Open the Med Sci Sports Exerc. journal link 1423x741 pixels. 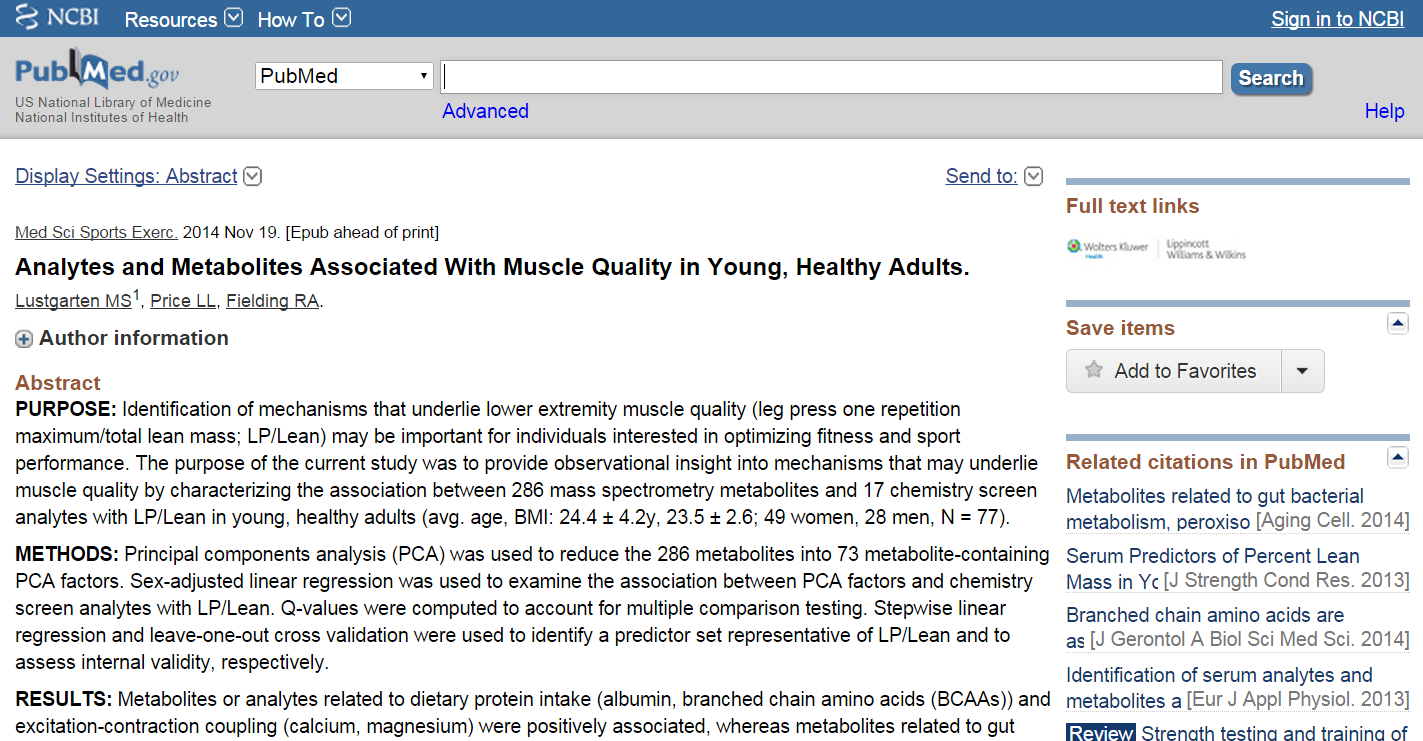click(x=96, y=233)
